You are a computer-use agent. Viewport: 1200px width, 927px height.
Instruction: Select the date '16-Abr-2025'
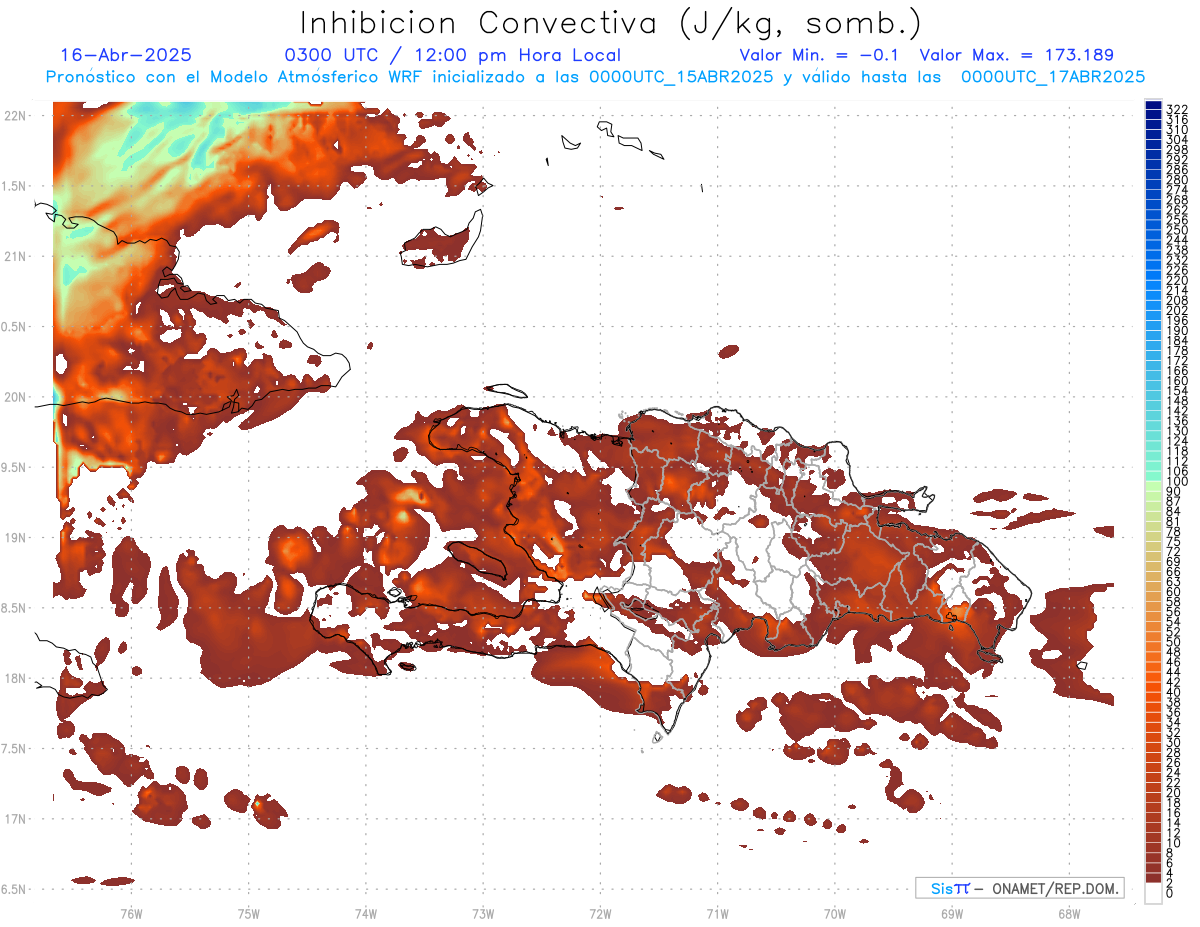pyautogui.click(x=126, y=55)
